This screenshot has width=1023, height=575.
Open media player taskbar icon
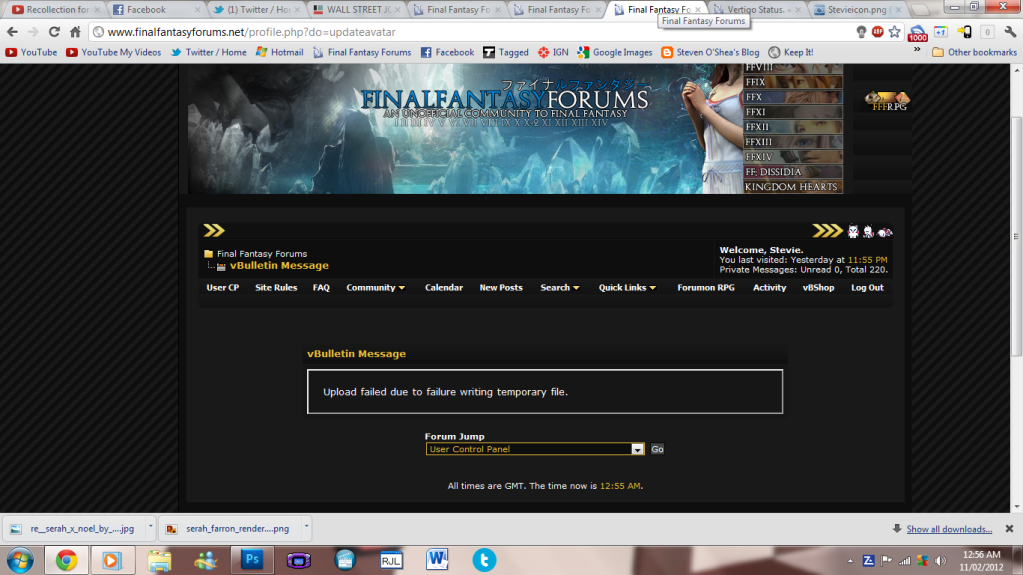tap(112, 561)
